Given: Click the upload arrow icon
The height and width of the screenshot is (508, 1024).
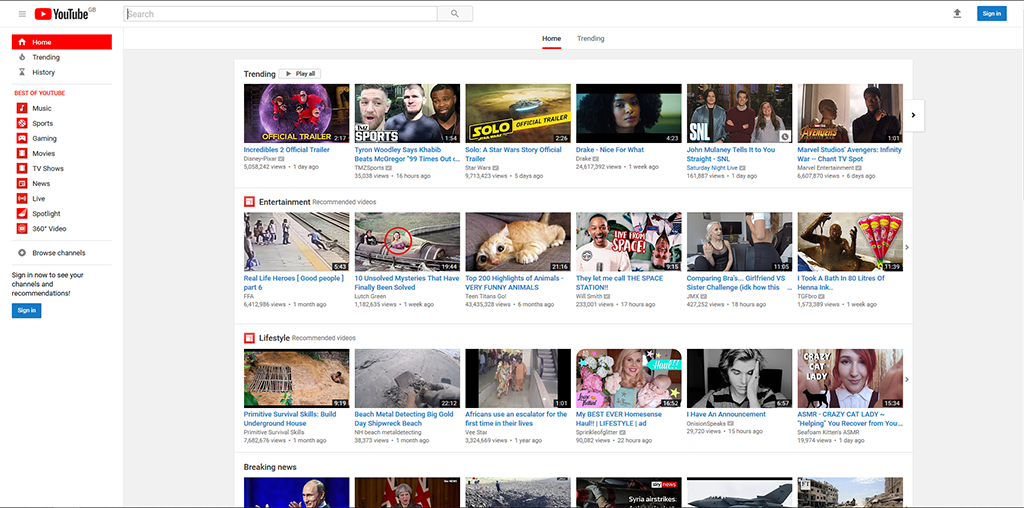Looking at the screenshot, I should (957, 14).
